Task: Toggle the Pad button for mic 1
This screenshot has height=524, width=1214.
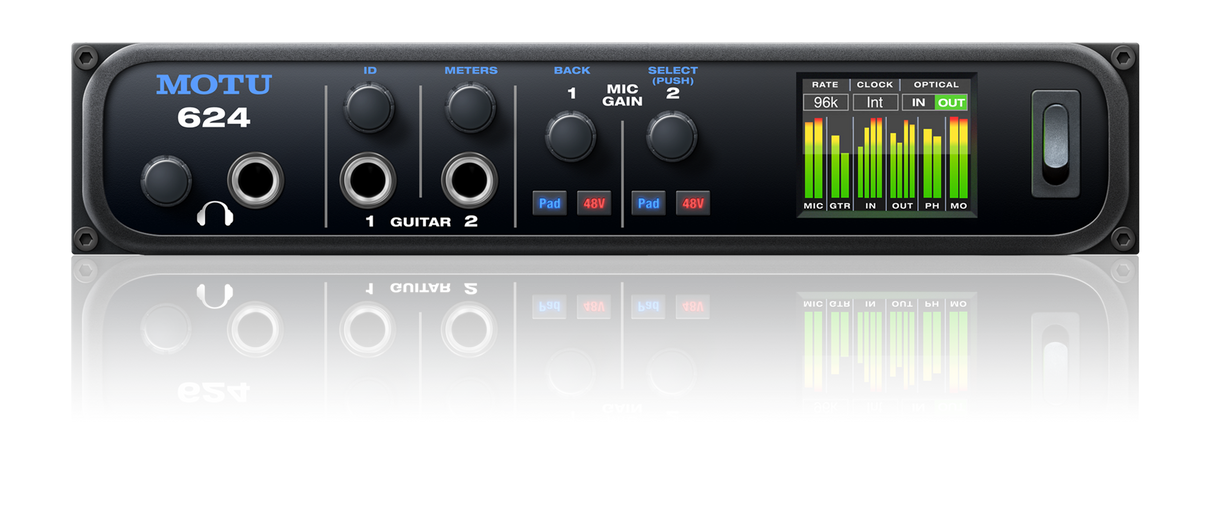Action: 549,203
